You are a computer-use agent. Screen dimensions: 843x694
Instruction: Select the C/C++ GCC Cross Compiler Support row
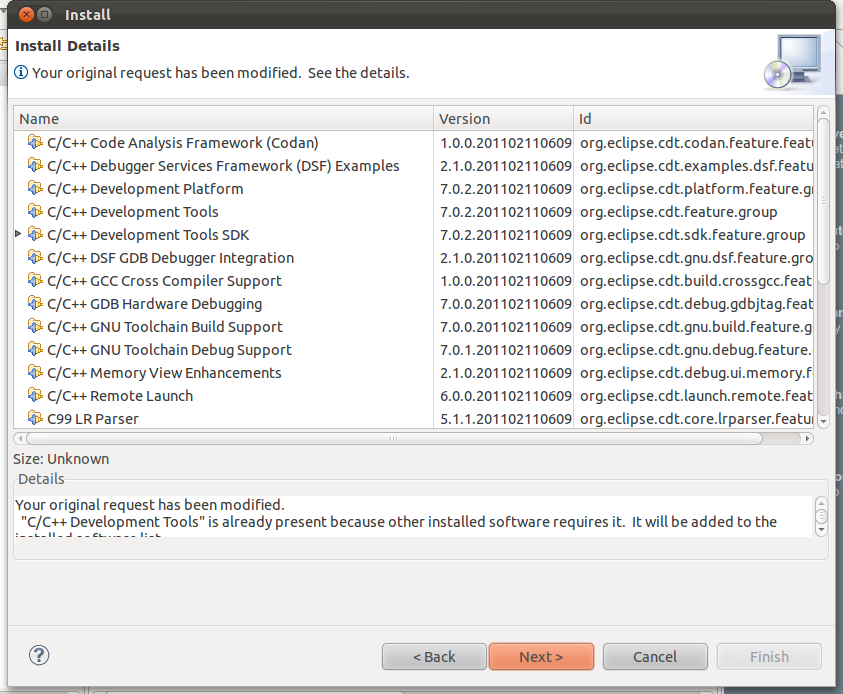point(164,281)
